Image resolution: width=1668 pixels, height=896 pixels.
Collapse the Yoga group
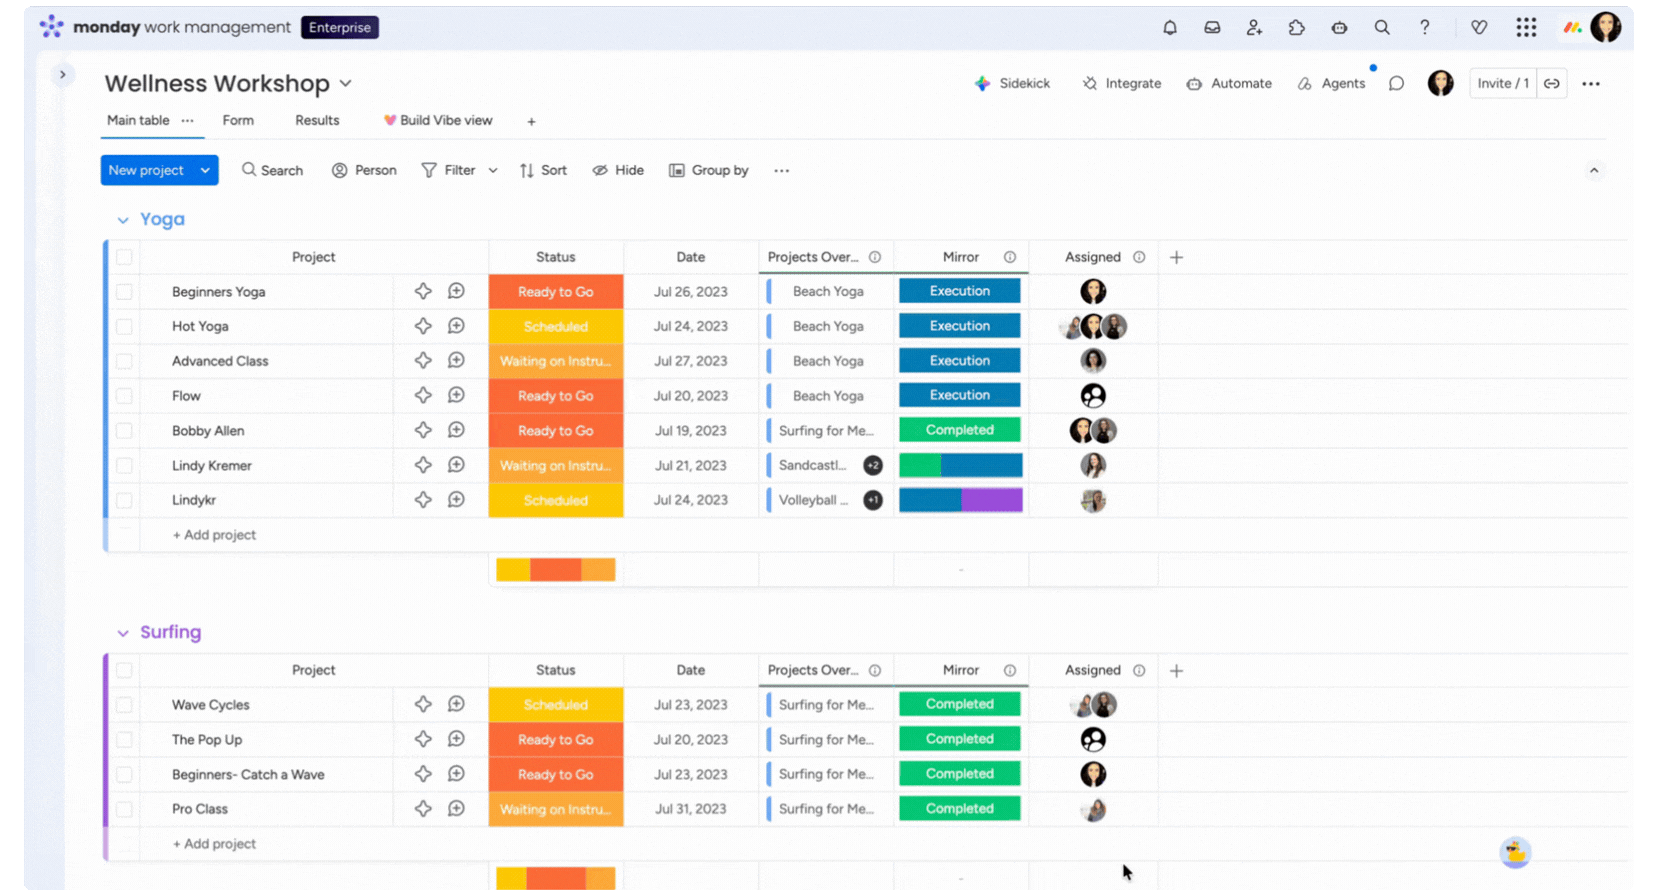tap(123, 220)
